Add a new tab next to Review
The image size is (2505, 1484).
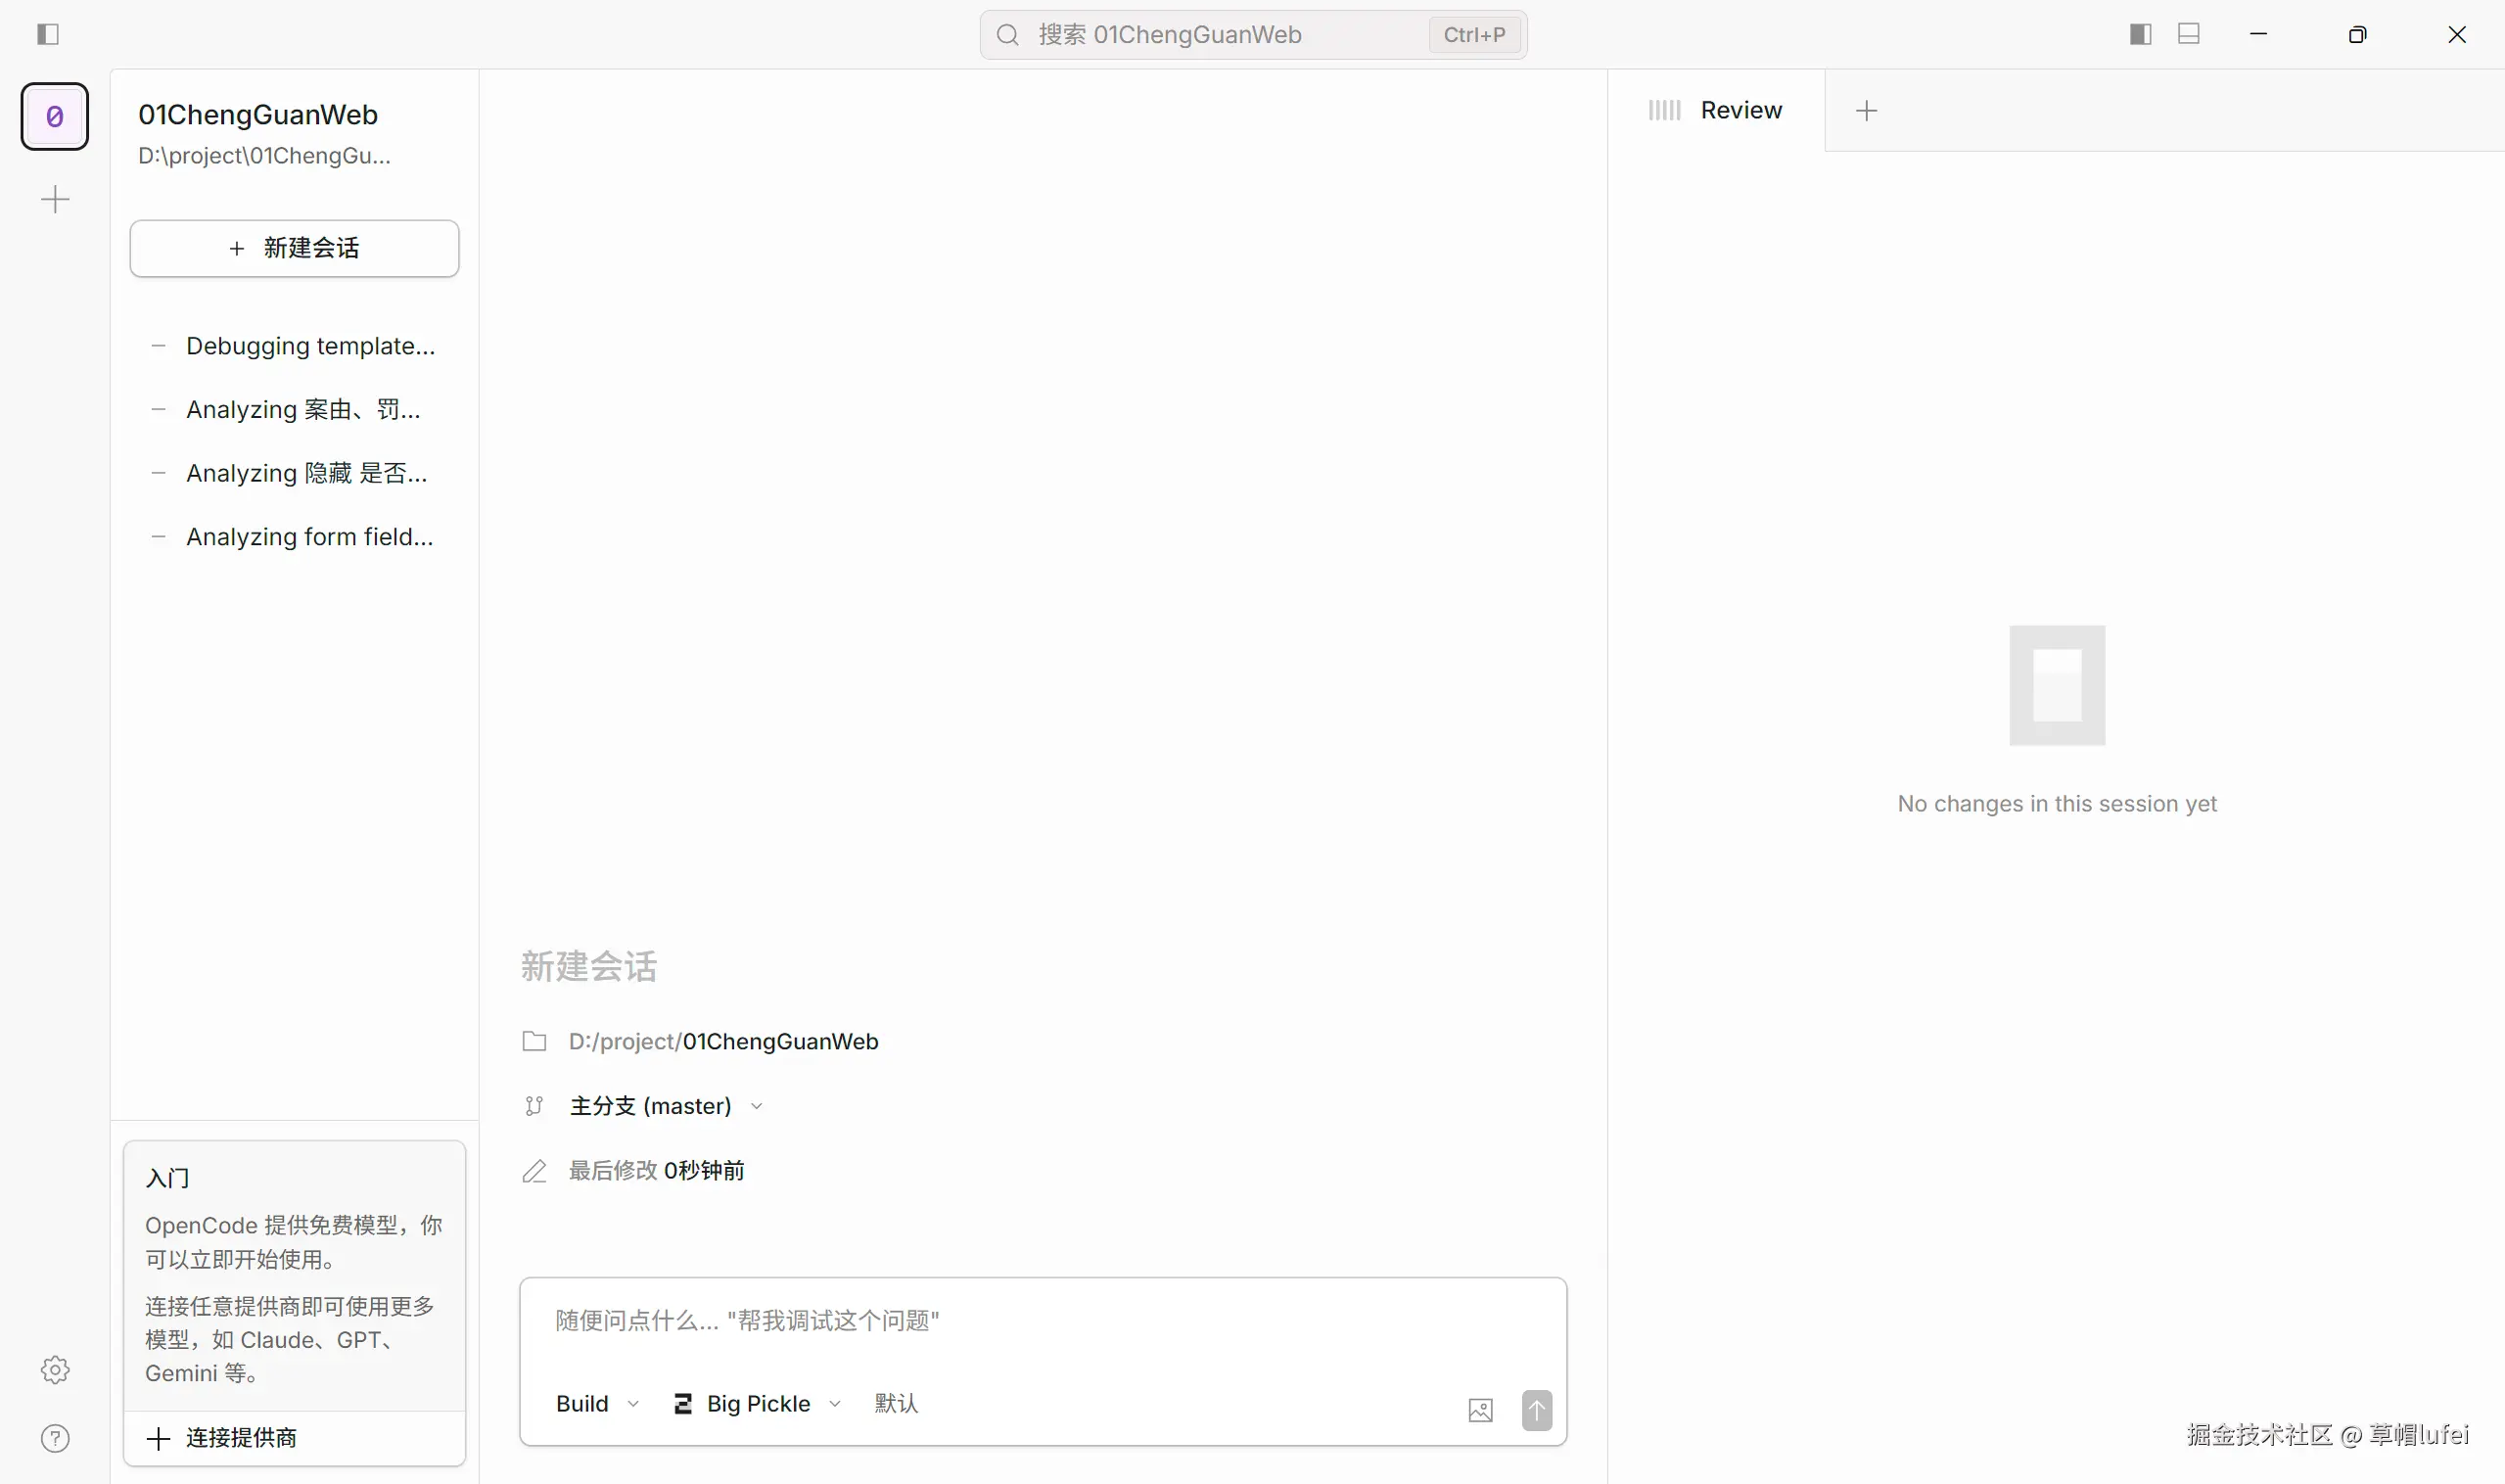[1866, 110]
